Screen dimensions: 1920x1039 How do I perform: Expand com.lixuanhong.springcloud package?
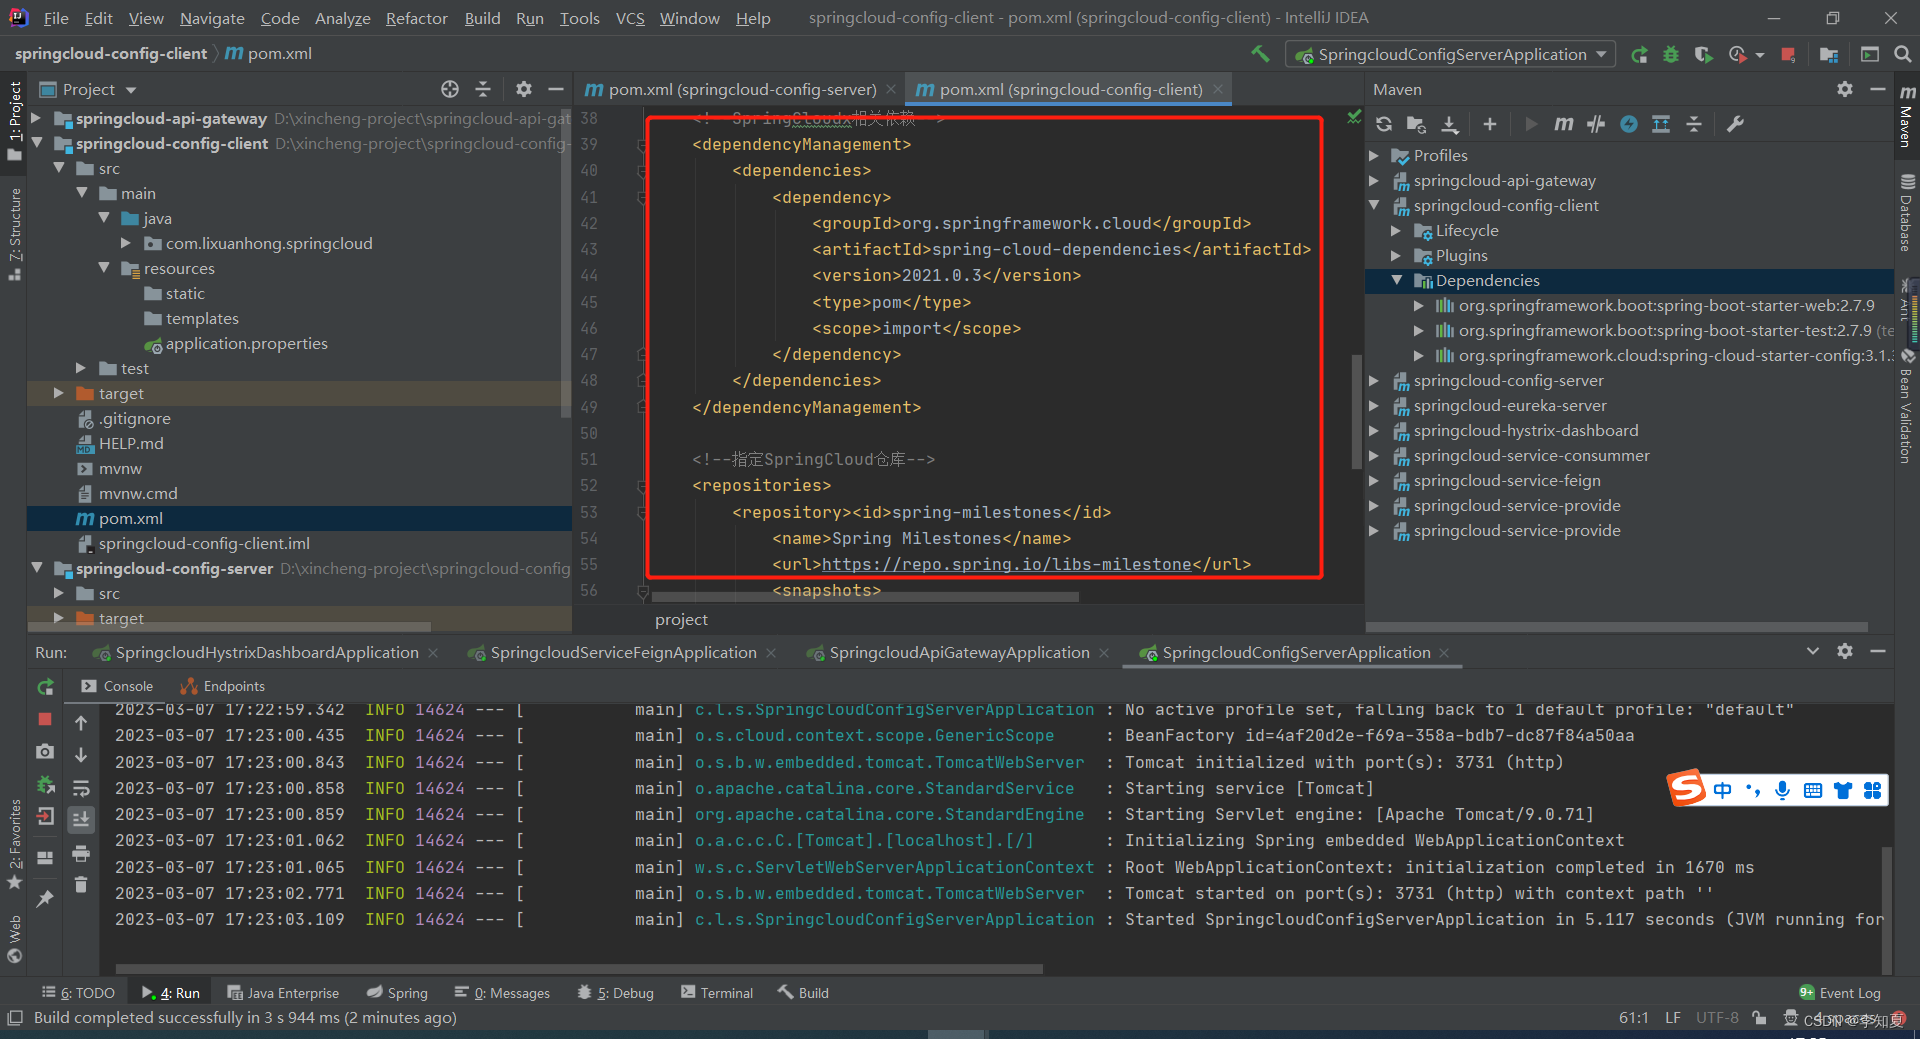point(126,243)
